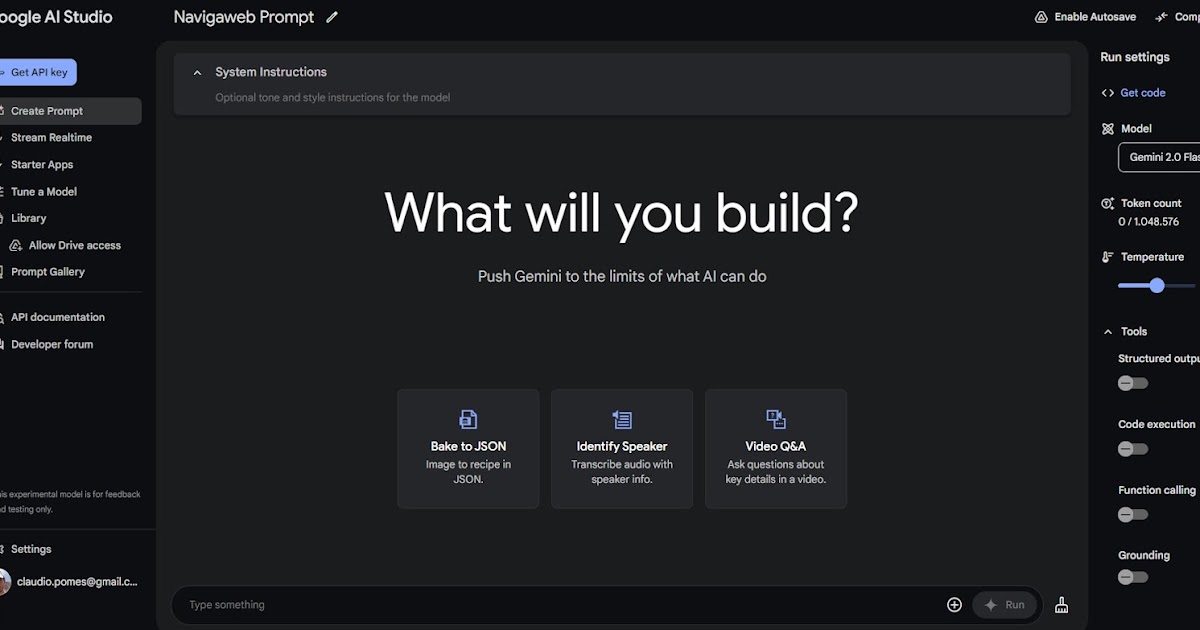Open the Gemini 2.0 Flash model dropdown
The image size is (1200, 630).
[x=1159, y=157]
